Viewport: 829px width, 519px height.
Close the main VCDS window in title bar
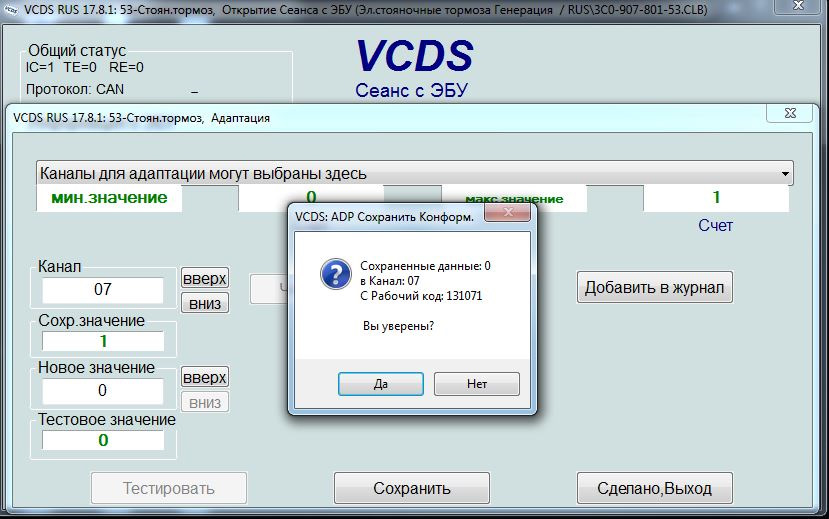(x=799, y=5)
